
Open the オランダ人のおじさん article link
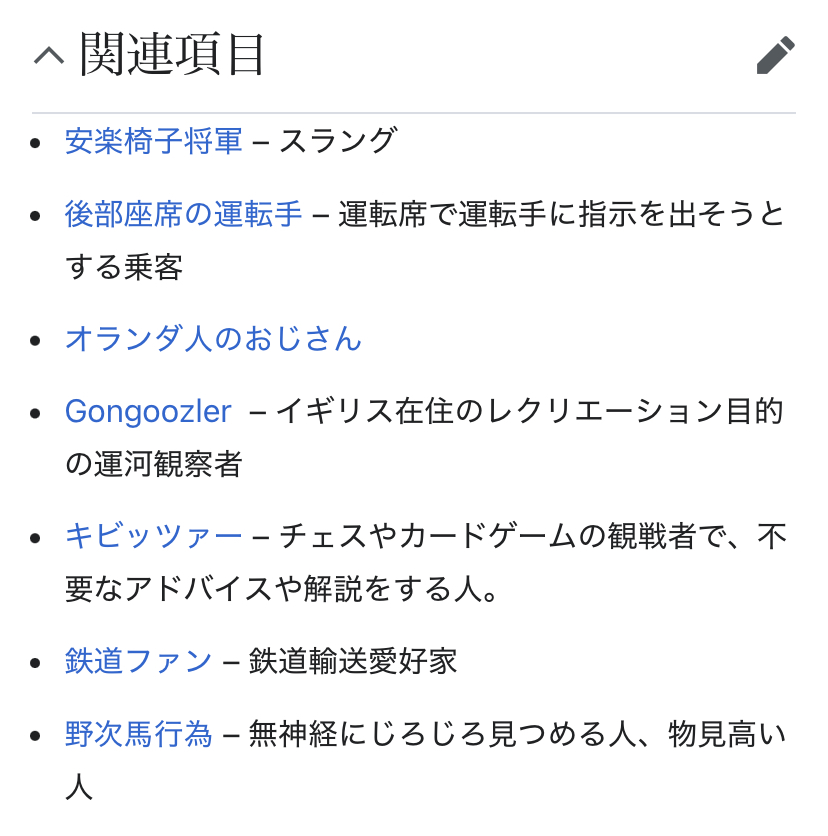tap(213, 339)
